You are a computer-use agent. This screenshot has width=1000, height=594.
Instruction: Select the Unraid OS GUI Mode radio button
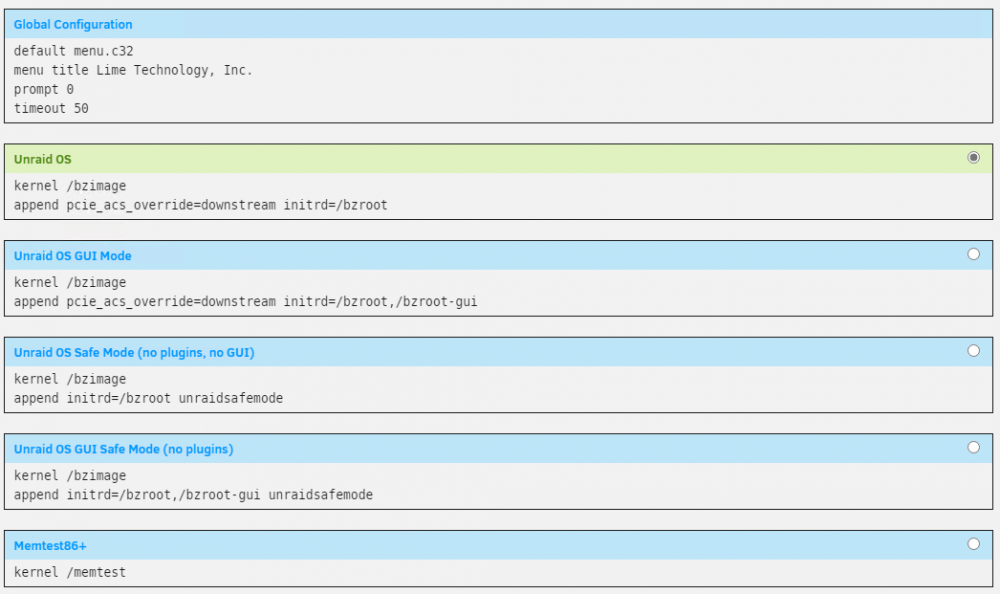[973, 254]
